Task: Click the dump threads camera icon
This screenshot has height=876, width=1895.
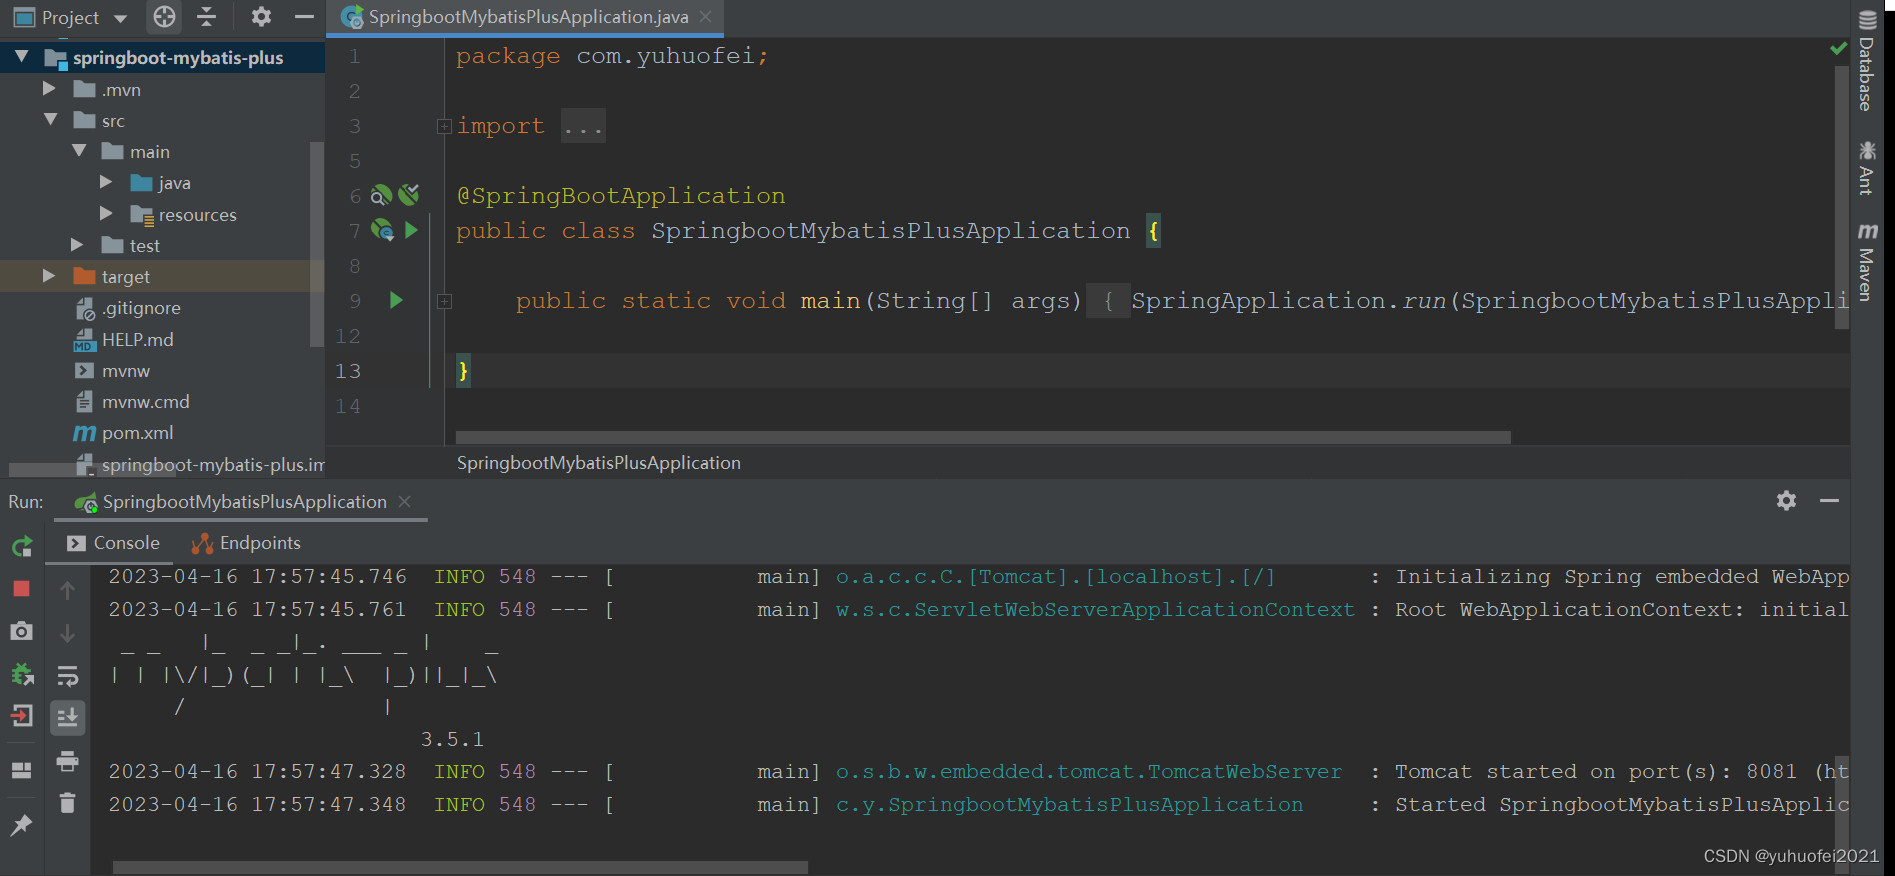Action: tap(21, 631)
